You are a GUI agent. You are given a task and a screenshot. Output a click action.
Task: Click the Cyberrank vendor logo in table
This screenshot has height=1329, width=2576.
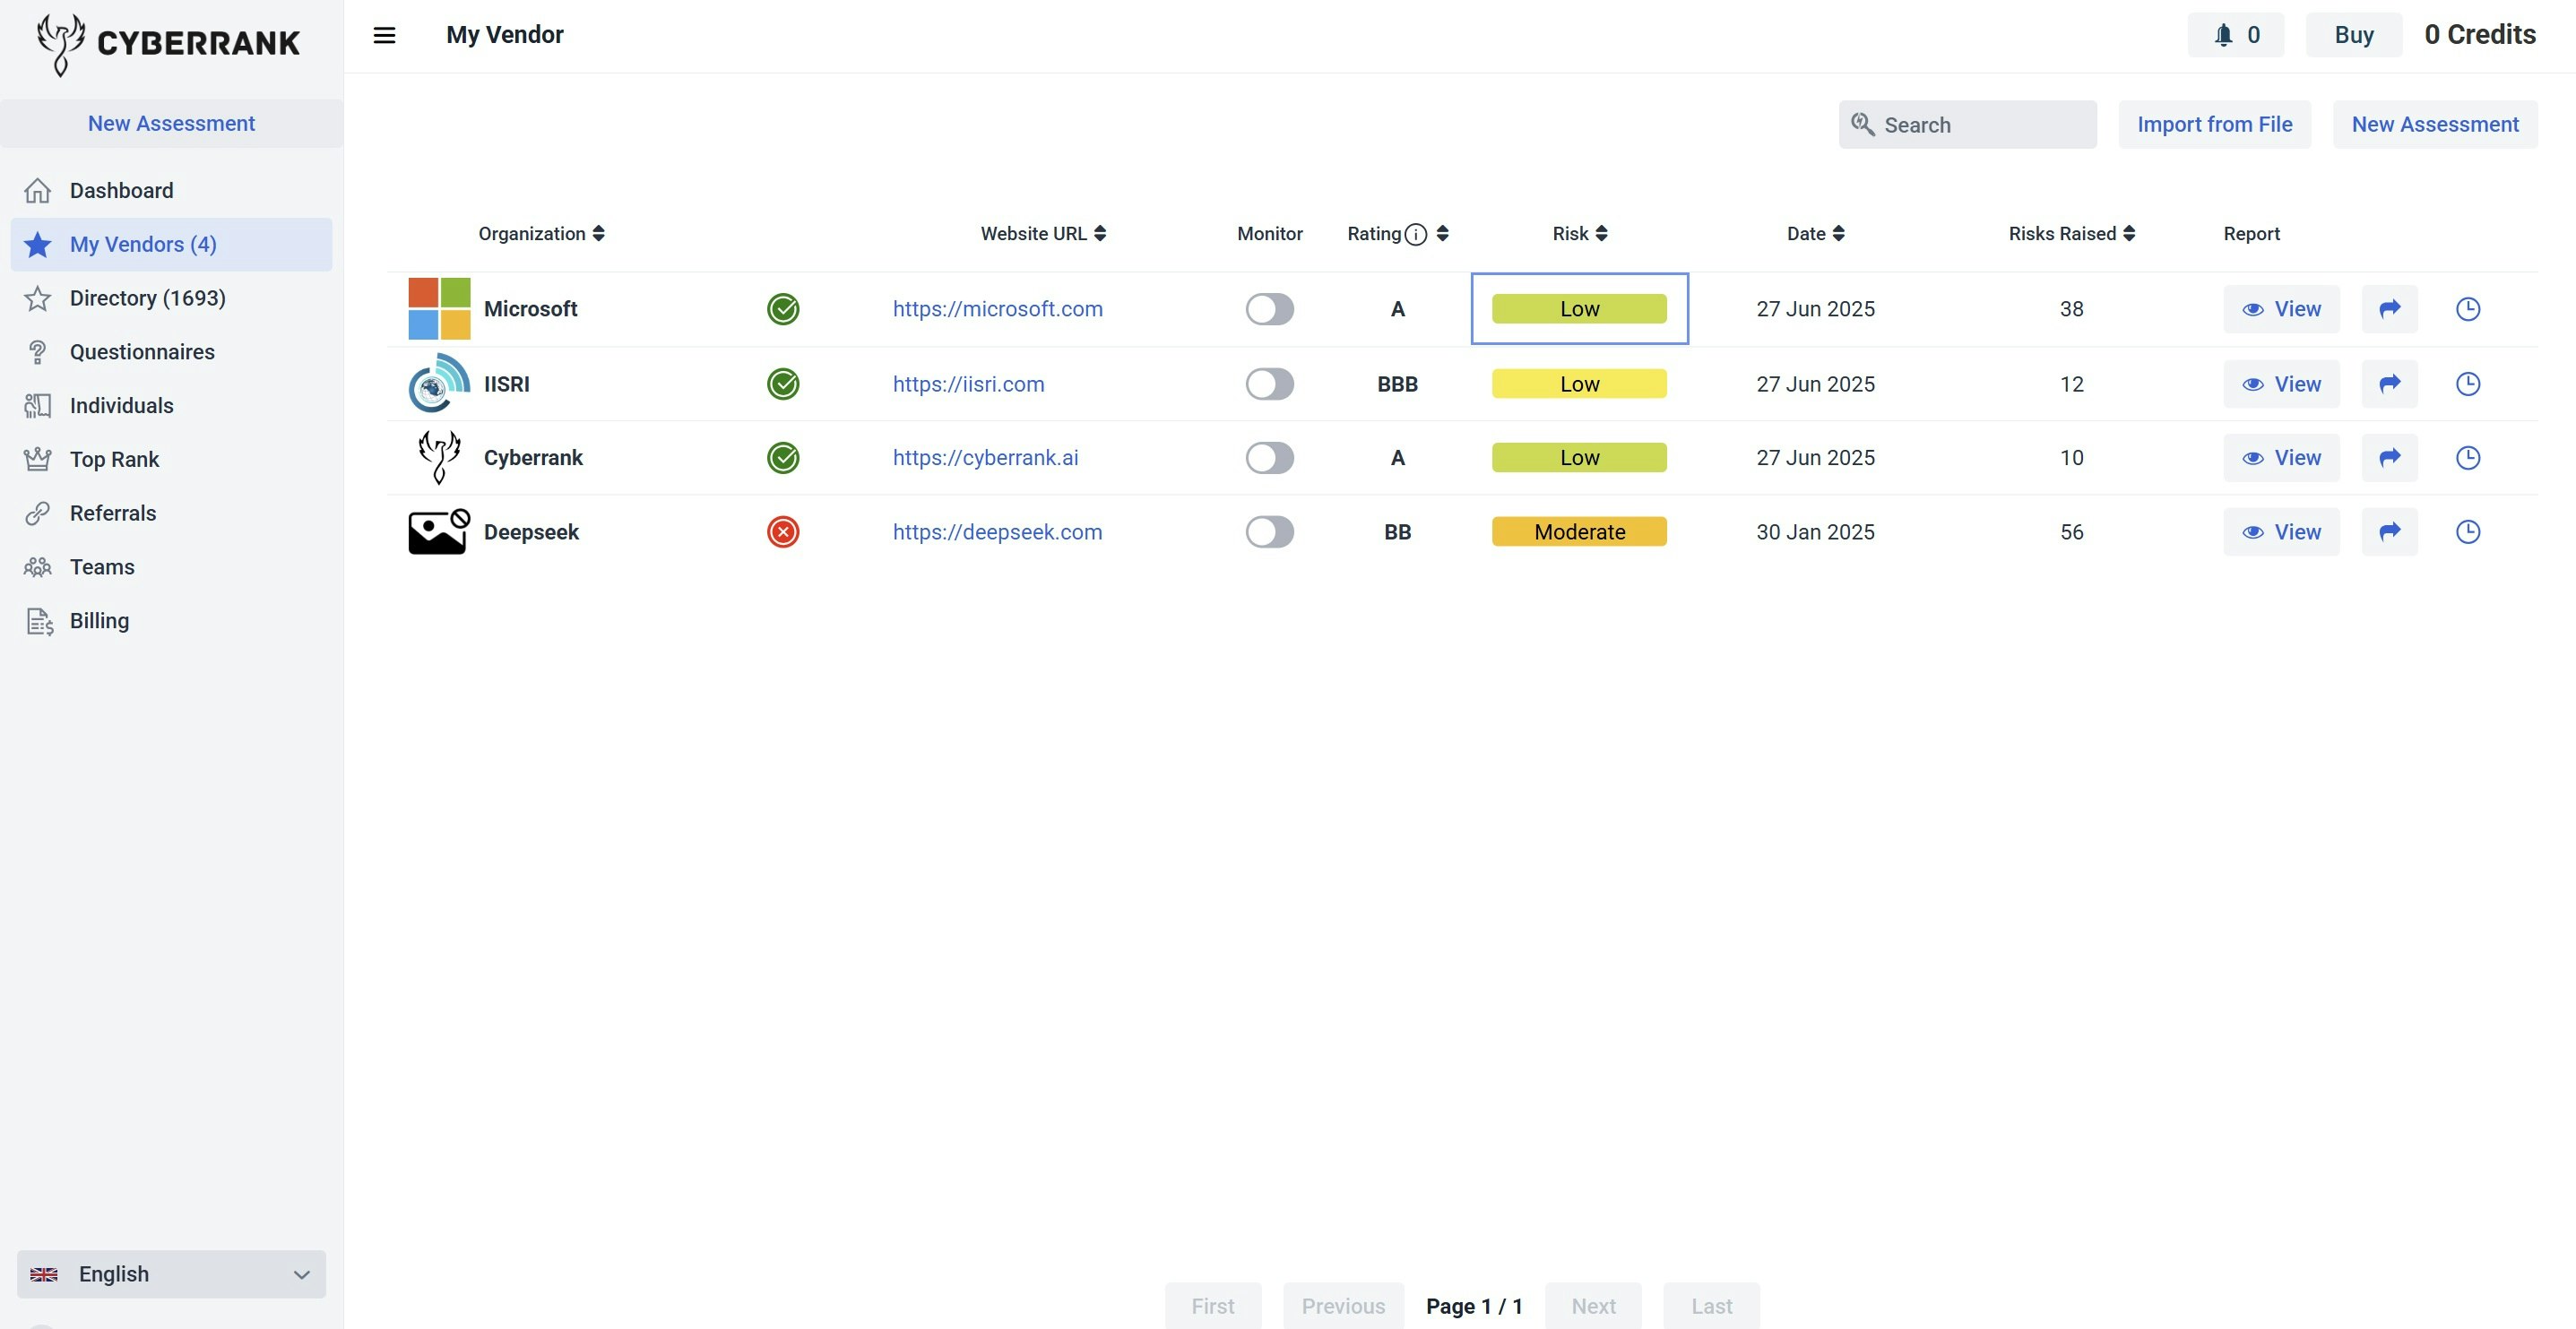coord(439,458)
